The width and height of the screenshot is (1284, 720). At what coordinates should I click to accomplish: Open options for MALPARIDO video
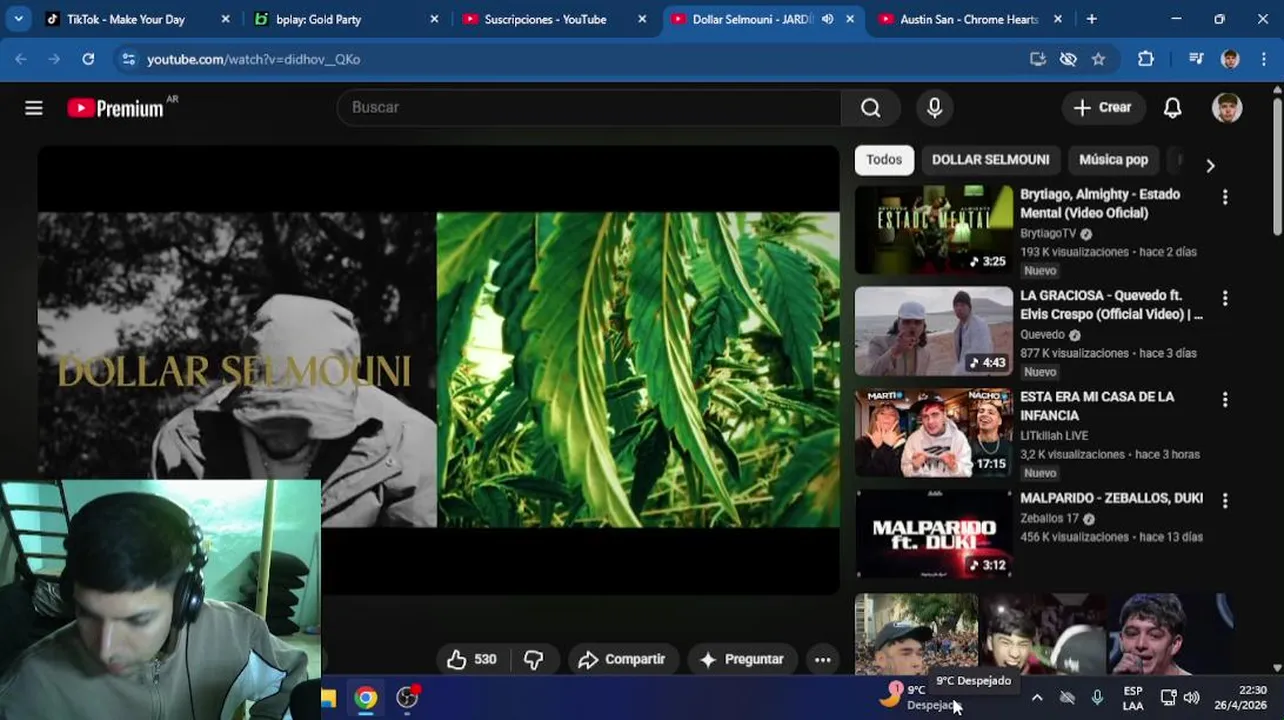pyautogui.click(x=1224, y=500)
